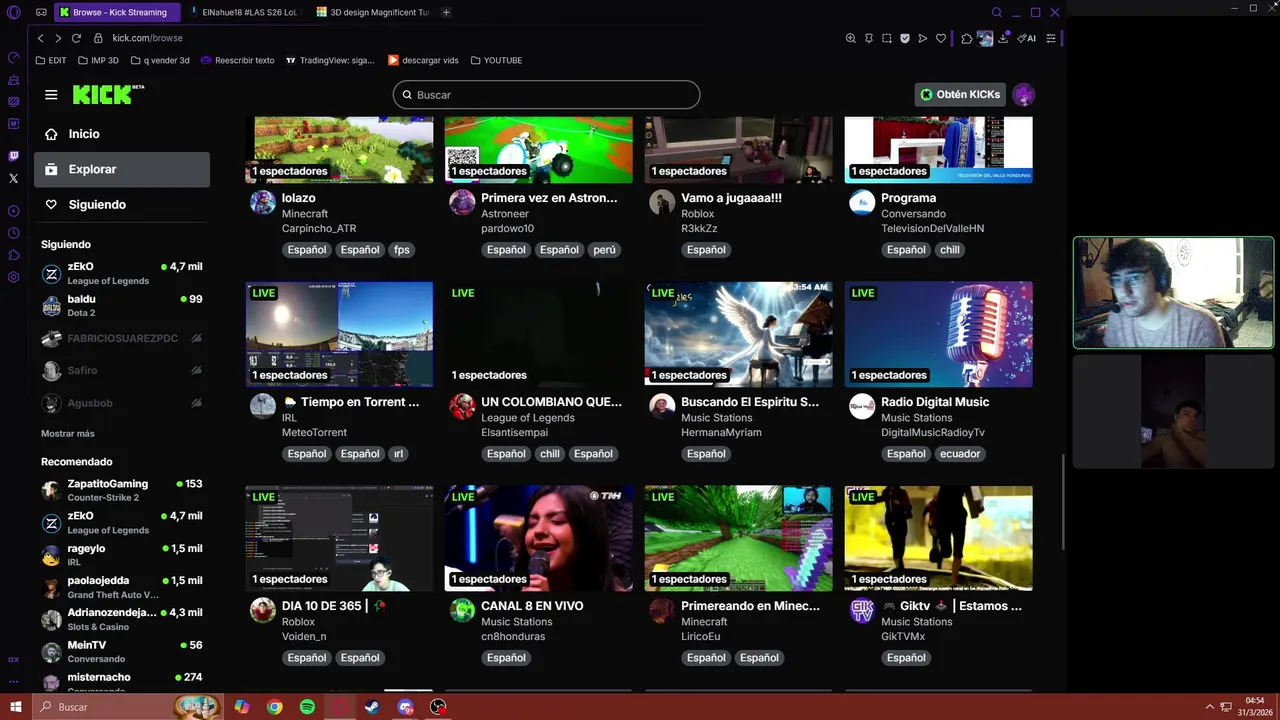Go forward in browser history
The height and width of the screenshot is (720, 1280).
tap(58, 38)
